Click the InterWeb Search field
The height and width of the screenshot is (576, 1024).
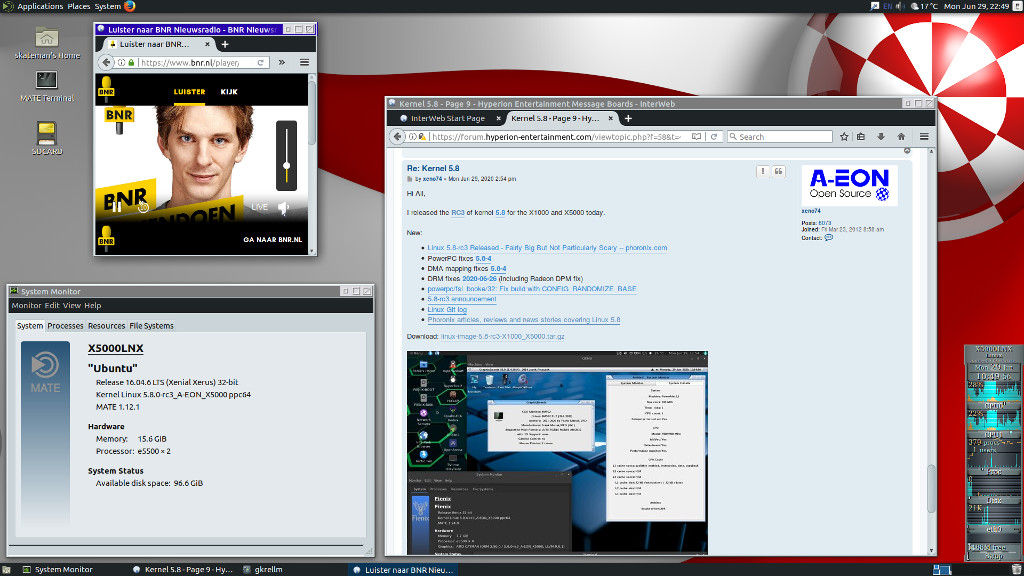[780, 136]
